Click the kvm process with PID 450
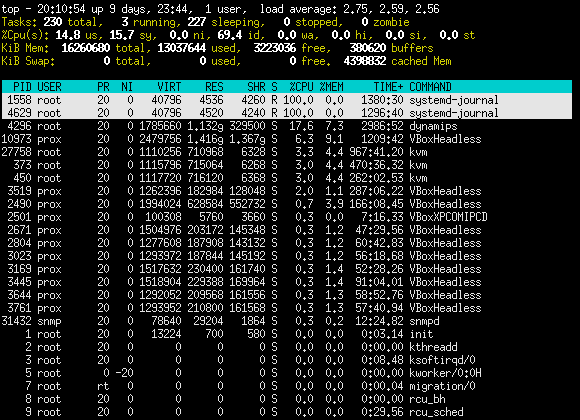580x420 pixels. click(x=418, y=178)
